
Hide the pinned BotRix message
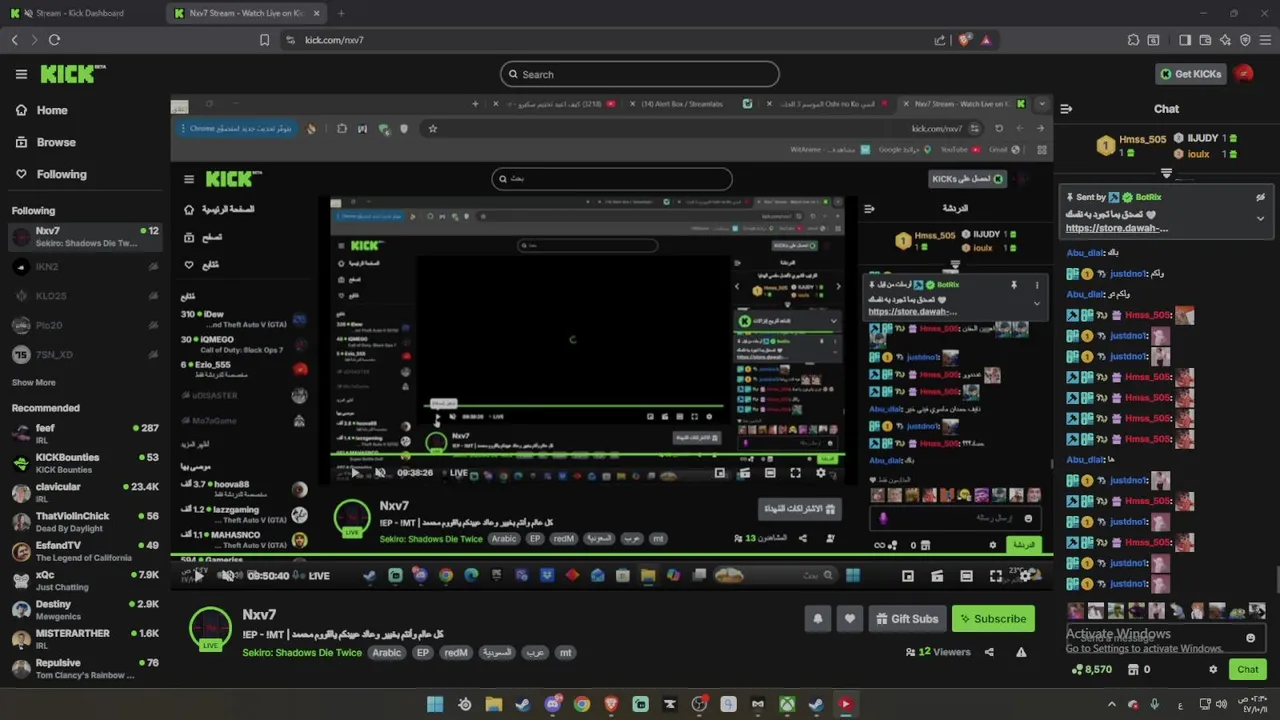(x=1260, y=197)
